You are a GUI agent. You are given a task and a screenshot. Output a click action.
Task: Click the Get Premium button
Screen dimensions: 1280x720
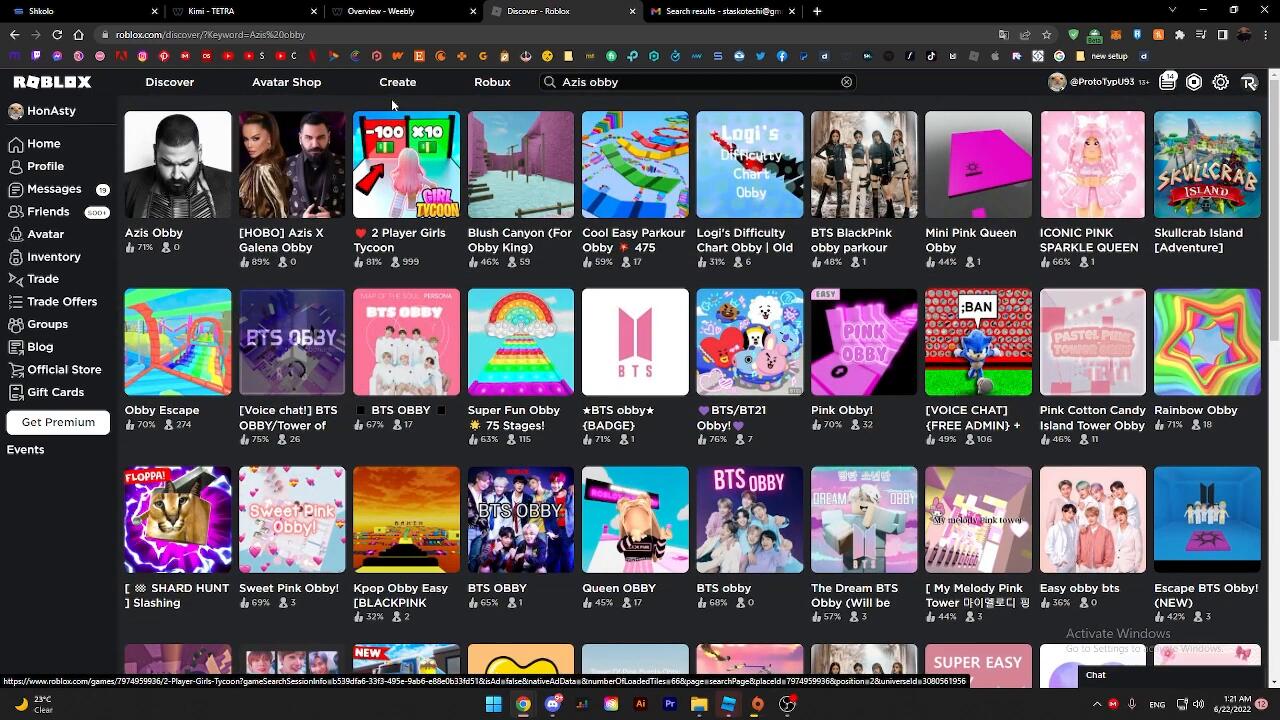58,422
